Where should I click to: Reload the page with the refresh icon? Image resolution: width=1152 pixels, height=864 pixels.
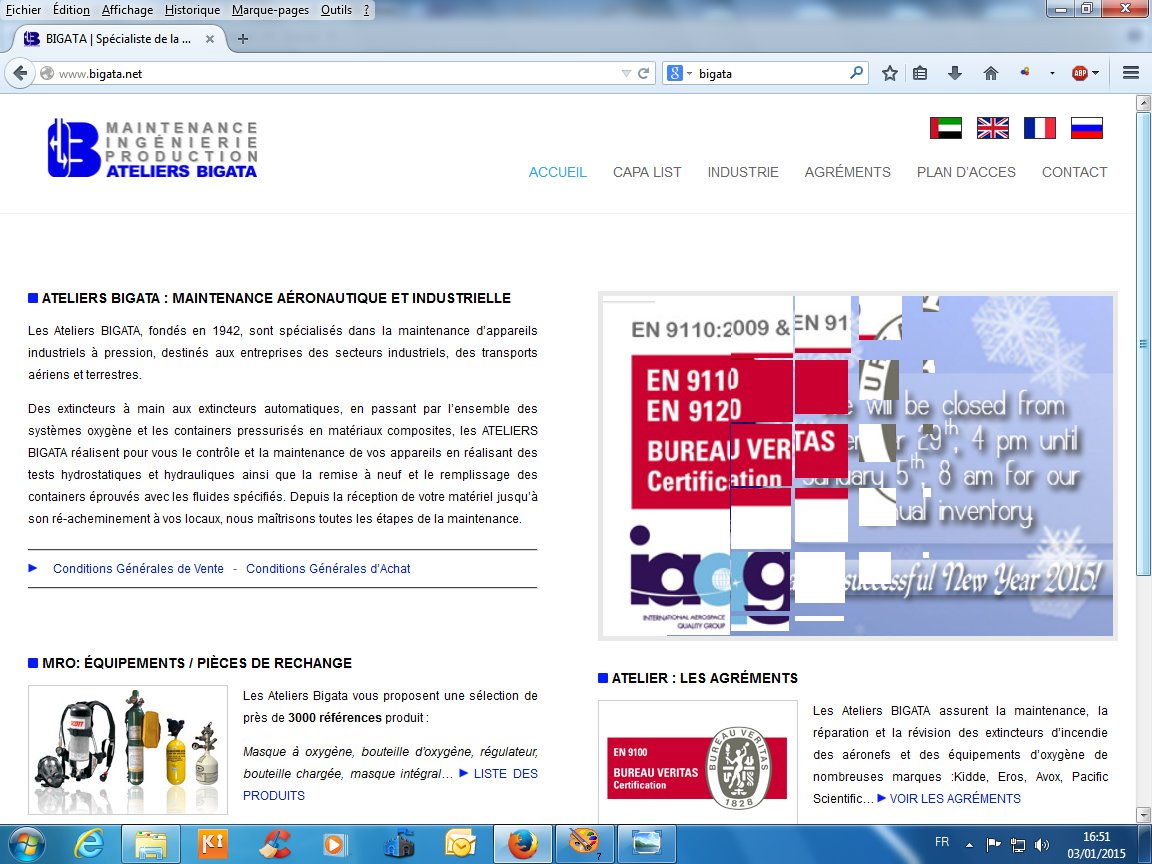tap(644, 73)
